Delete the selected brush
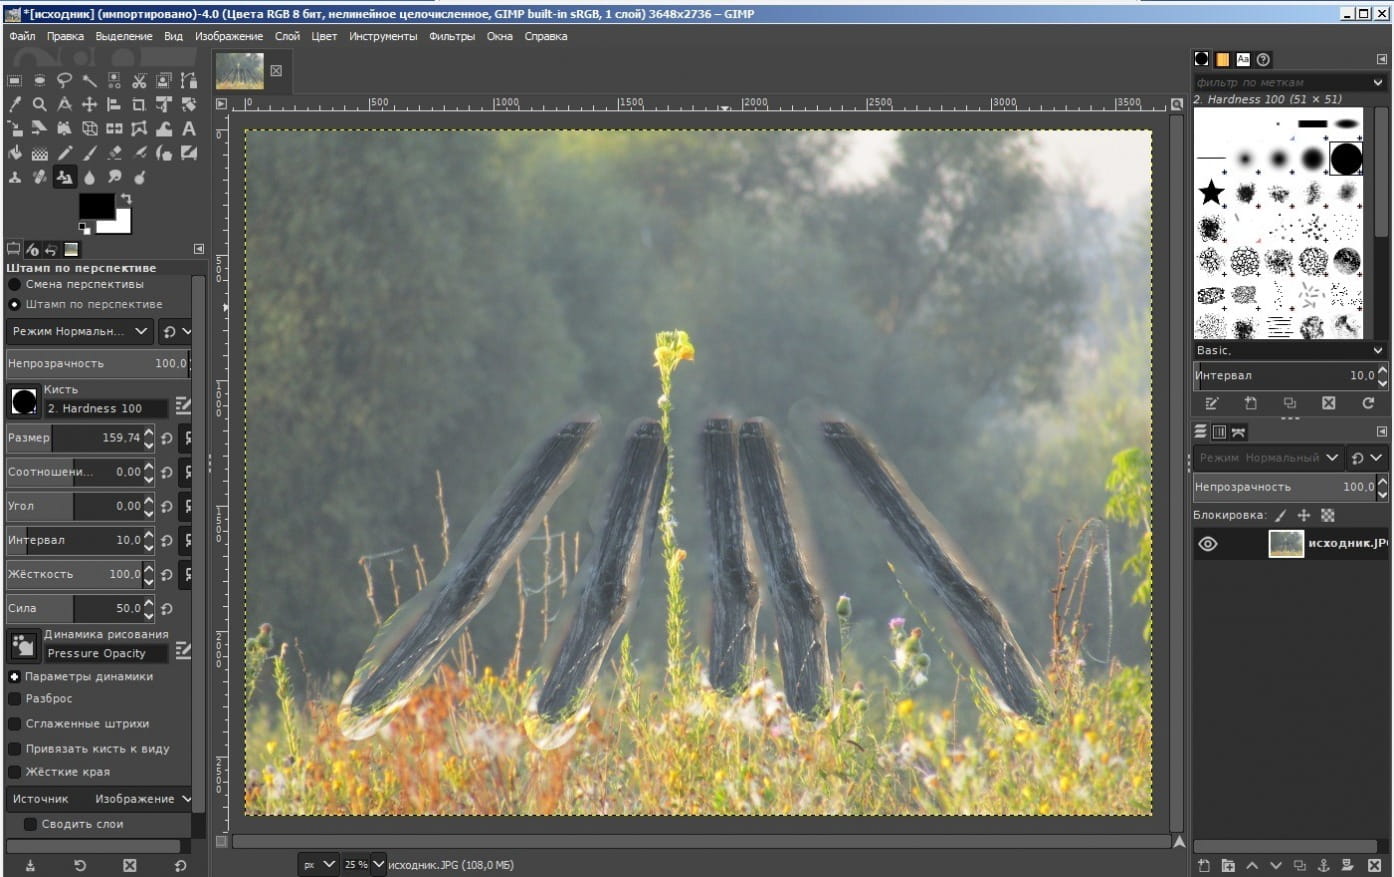The image size is (1394, 877). pyautogui.click(x=1328, y=403)
